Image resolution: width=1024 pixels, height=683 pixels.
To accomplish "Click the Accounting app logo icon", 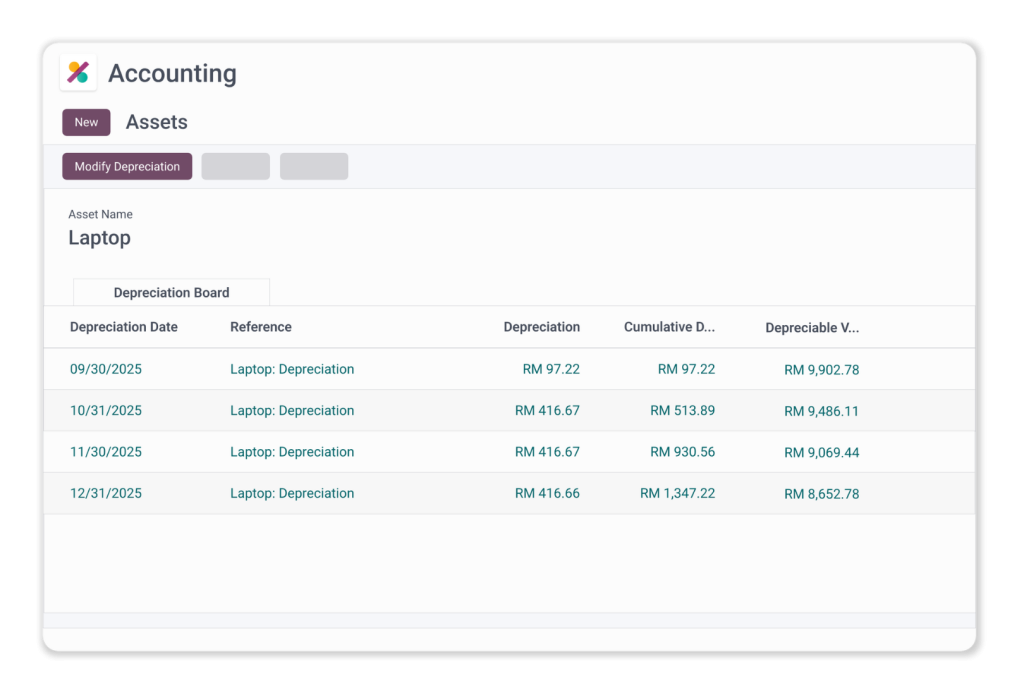I will click(x=78, y=73).
